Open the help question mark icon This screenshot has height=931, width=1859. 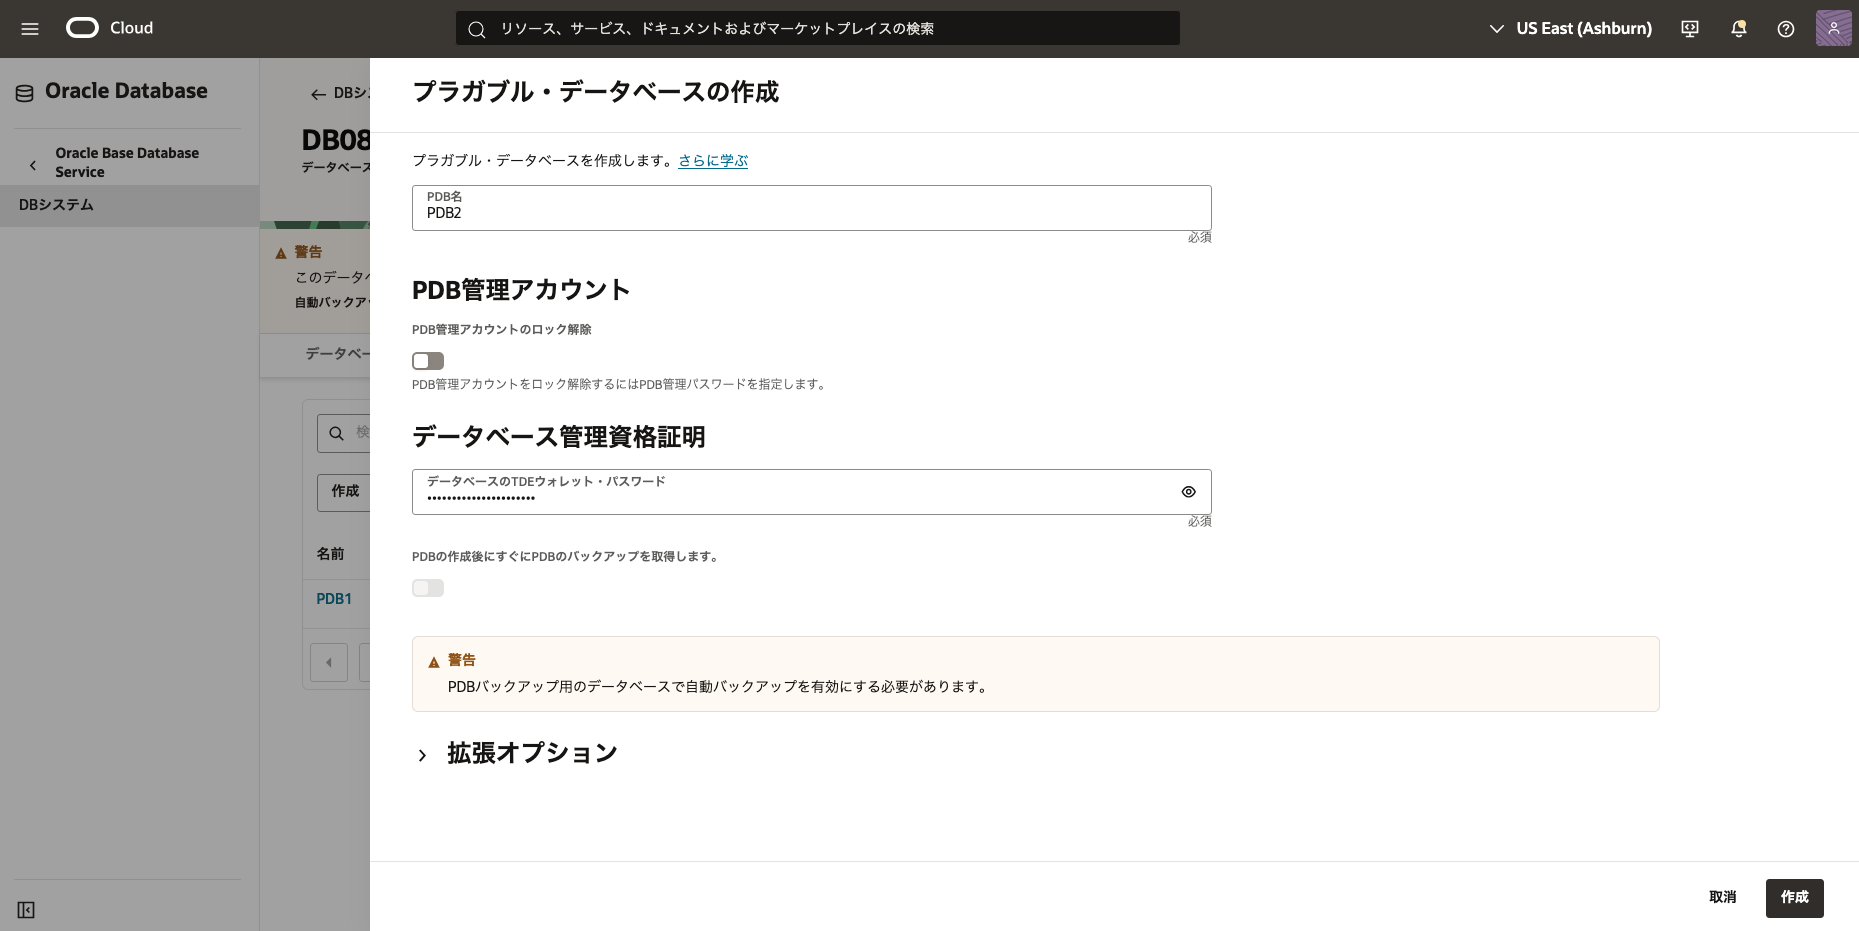click(1786, 29)
